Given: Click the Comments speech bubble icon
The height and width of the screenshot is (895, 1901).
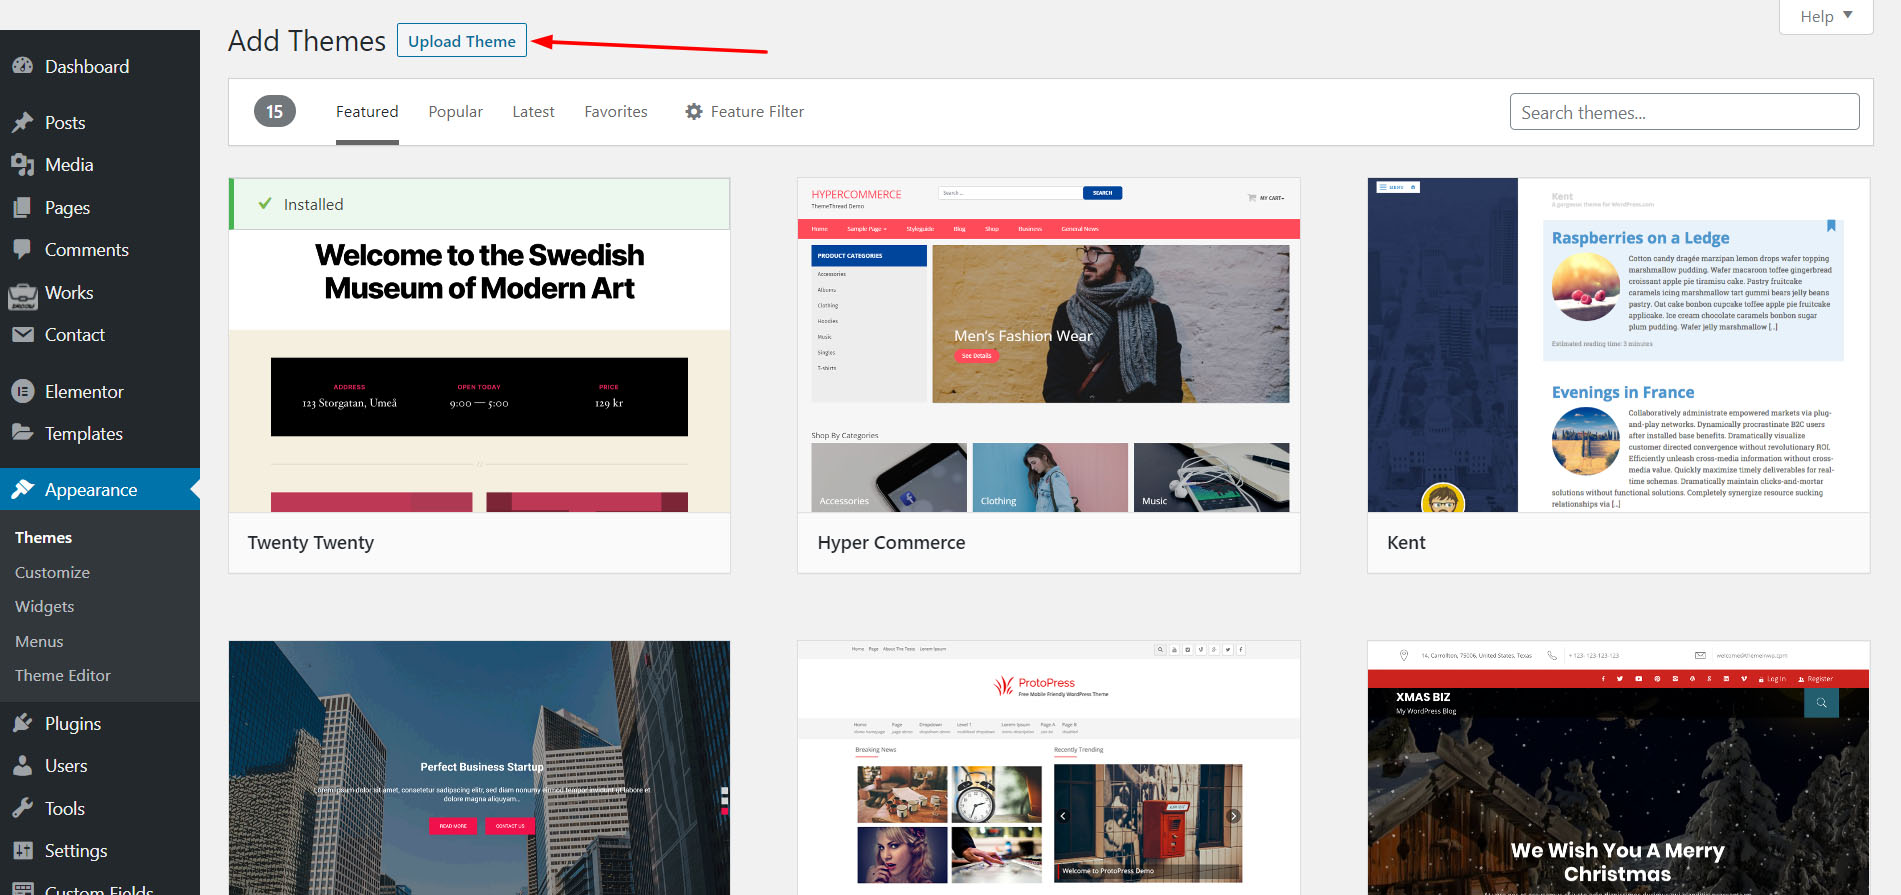Looking at the screenshot, I should point(23,249).
